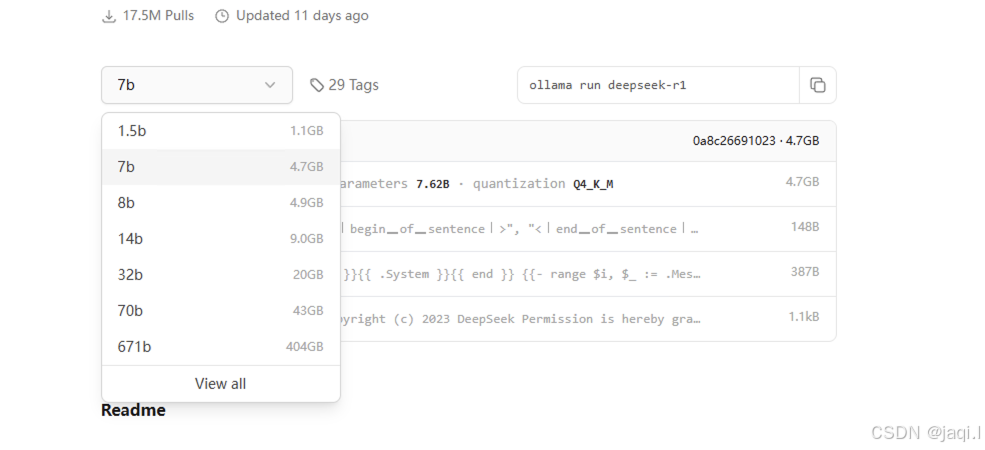Click the 387B file size value
This screenshot has width=985, height=450.
coord(805,272)
